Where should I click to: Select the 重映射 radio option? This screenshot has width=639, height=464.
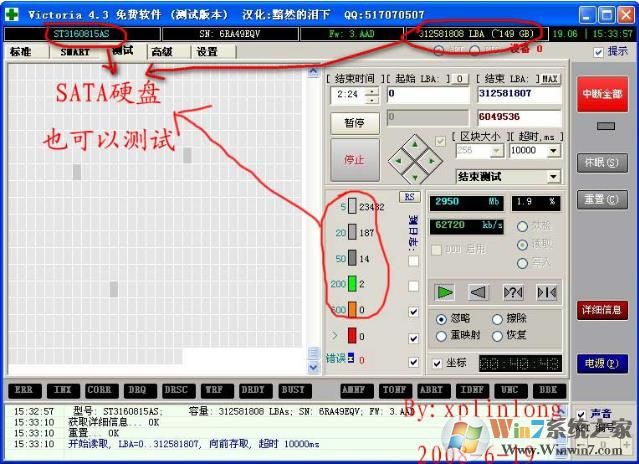441,336
